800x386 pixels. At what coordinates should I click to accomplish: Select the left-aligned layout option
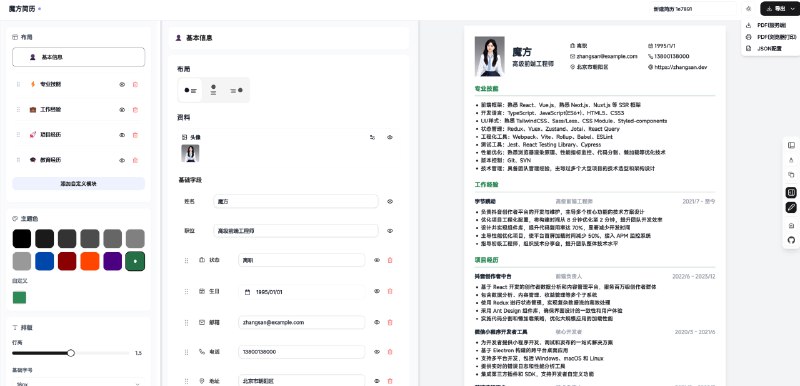click(190, 90)
